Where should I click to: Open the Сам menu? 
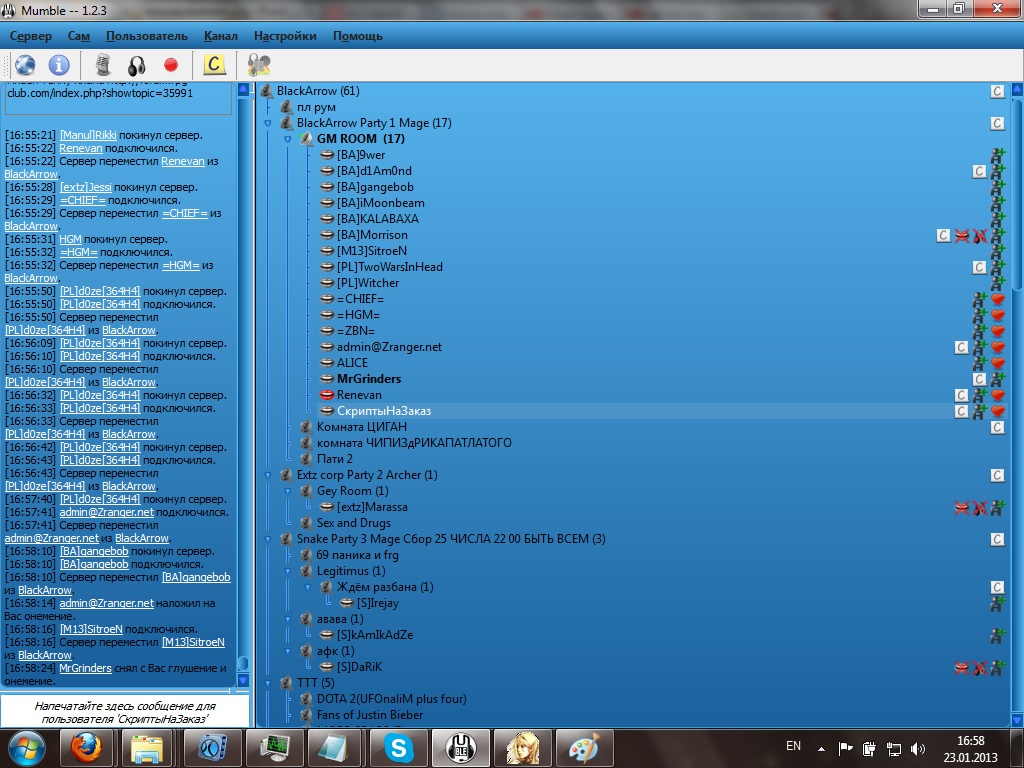tap(78, 36)
